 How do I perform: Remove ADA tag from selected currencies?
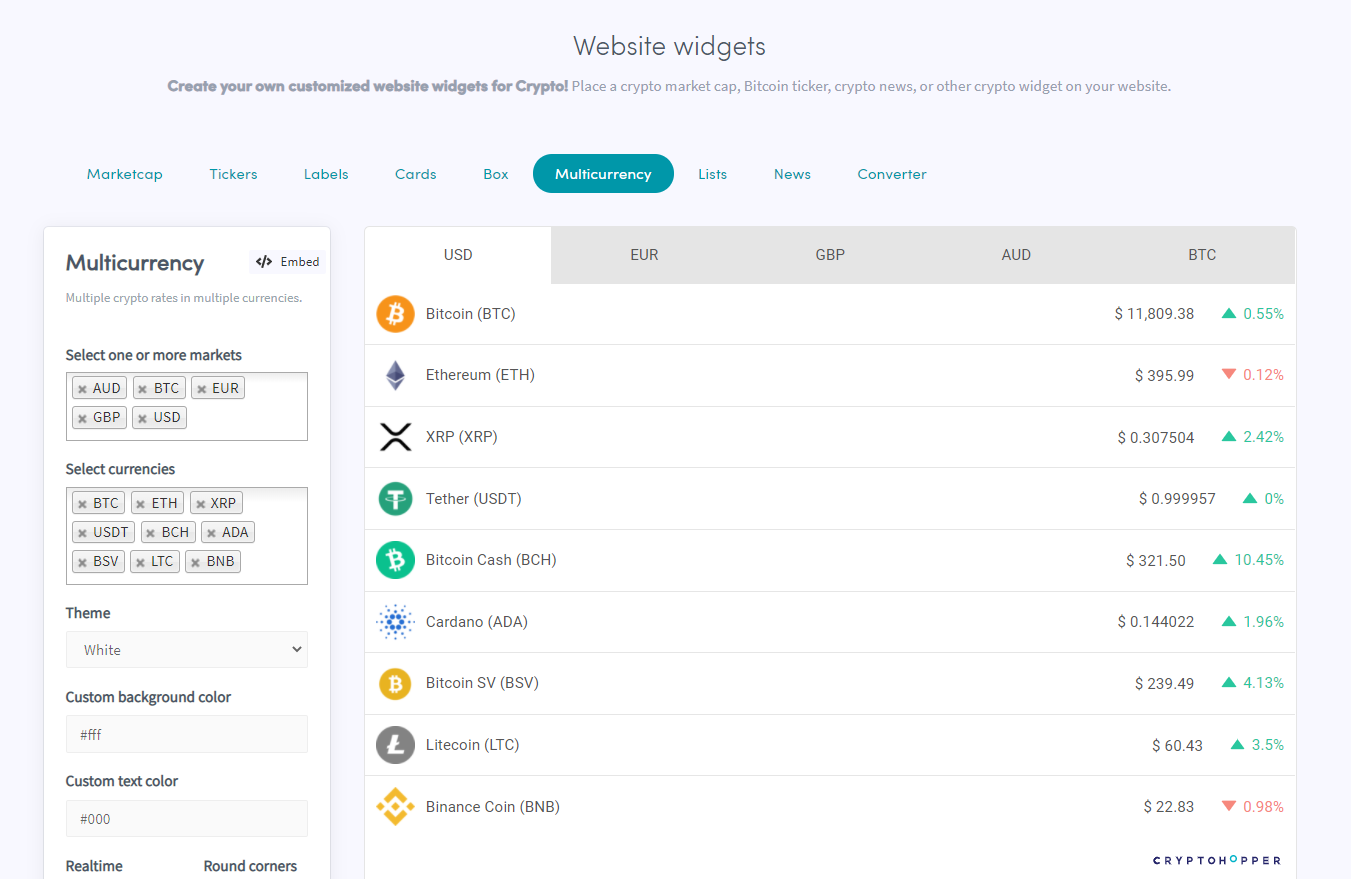coord(211,533)
